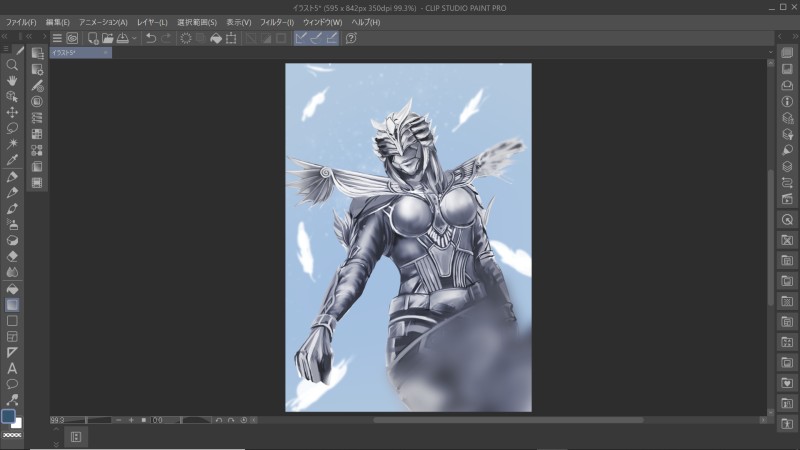Screen dimensions: 800x450
Task: Expand the save options dropdown arrow
Action: pyautogui.click(x=134, y=38)
